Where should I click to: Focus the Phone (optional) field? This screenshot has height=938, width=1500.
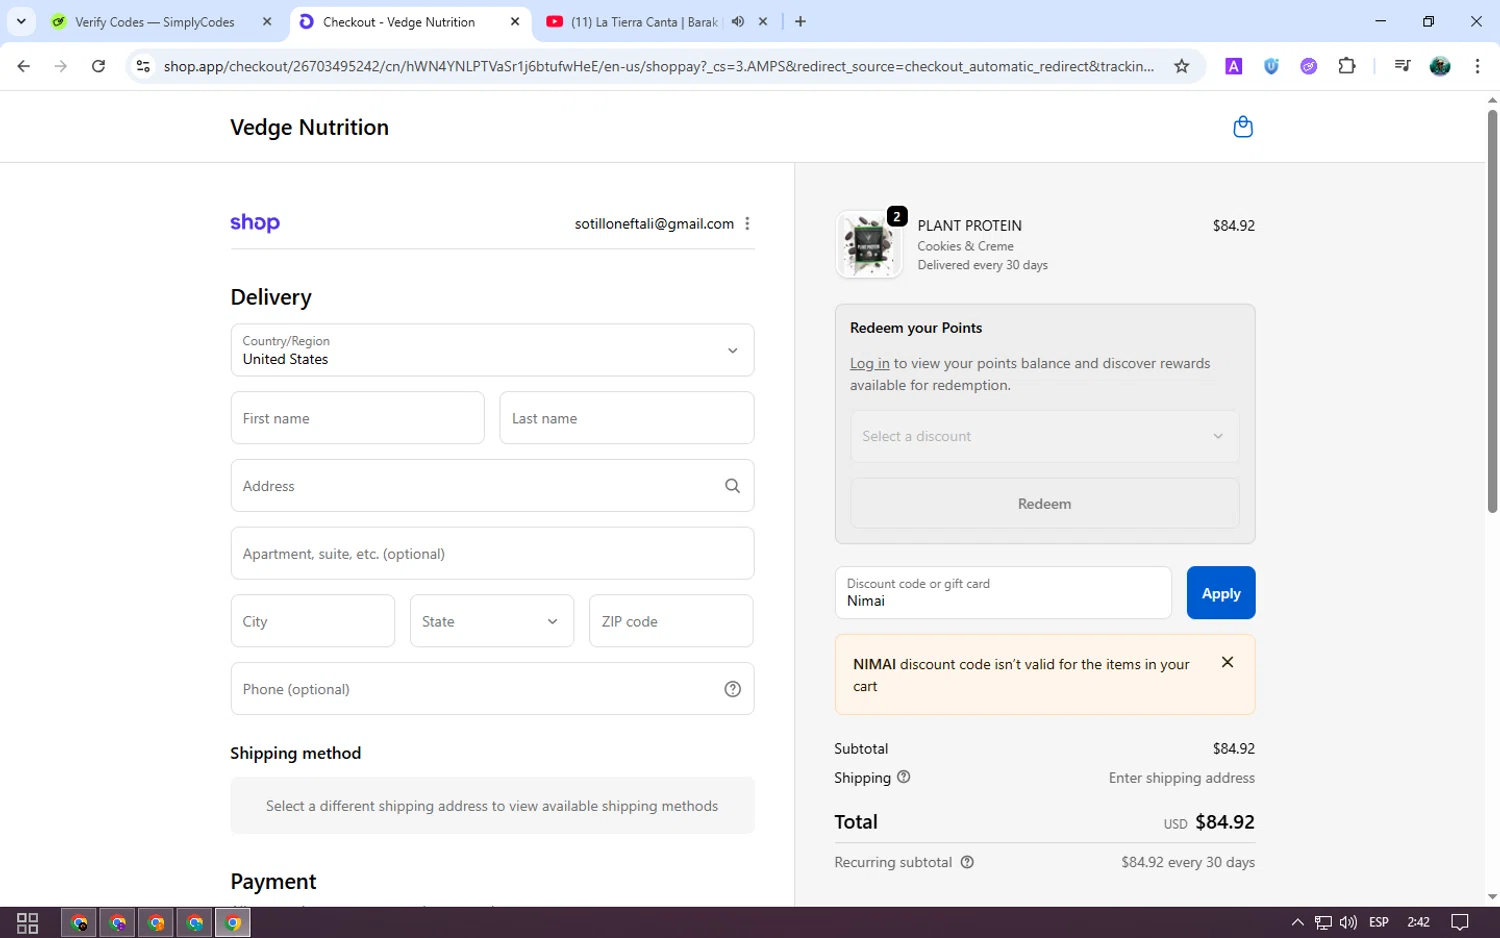(x=492, y=689)
